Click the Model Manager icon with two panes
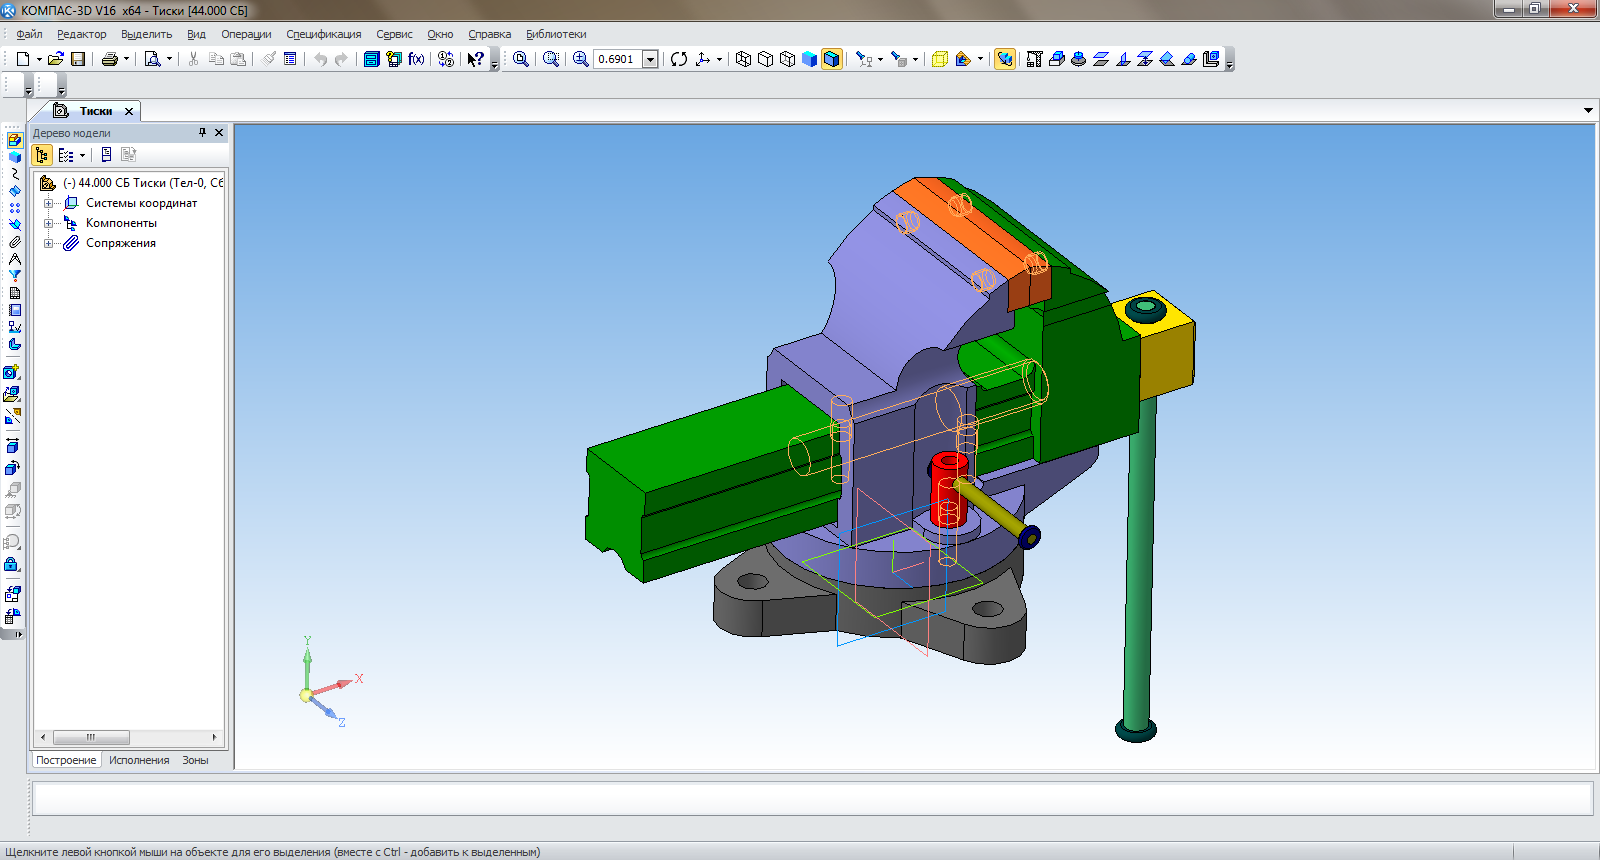 tap(371, 59)
